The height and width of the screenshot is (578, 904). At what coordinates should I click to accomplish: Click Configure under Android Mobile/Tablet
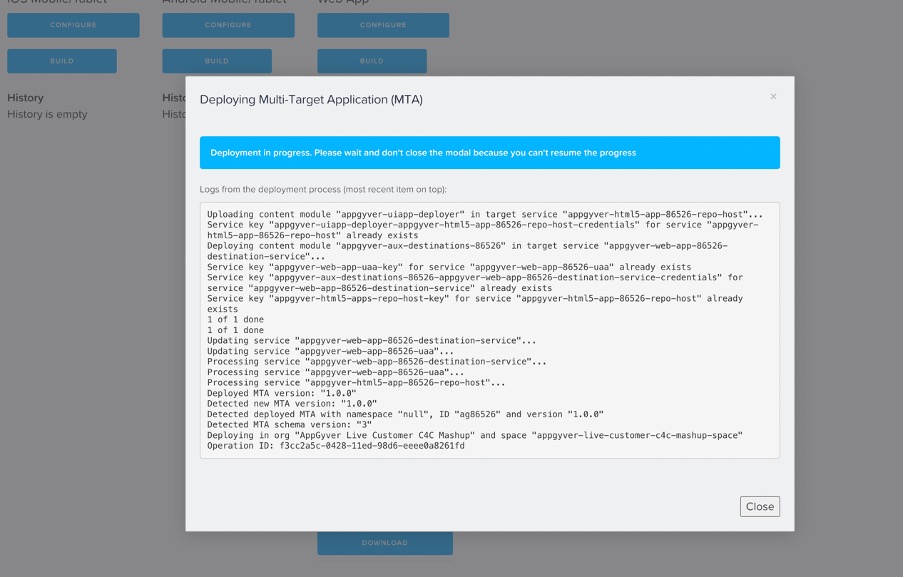[228, 25]
